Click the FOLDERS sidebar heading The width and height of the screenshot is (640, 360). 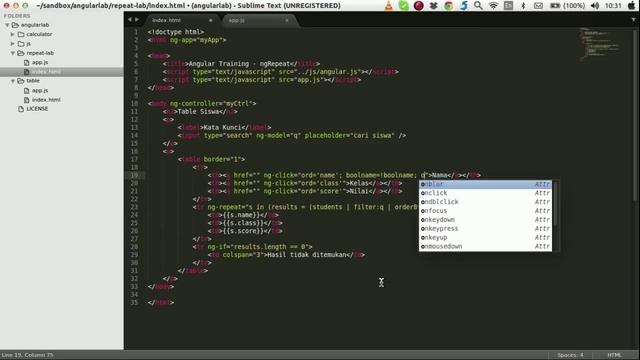coord(17,16)
